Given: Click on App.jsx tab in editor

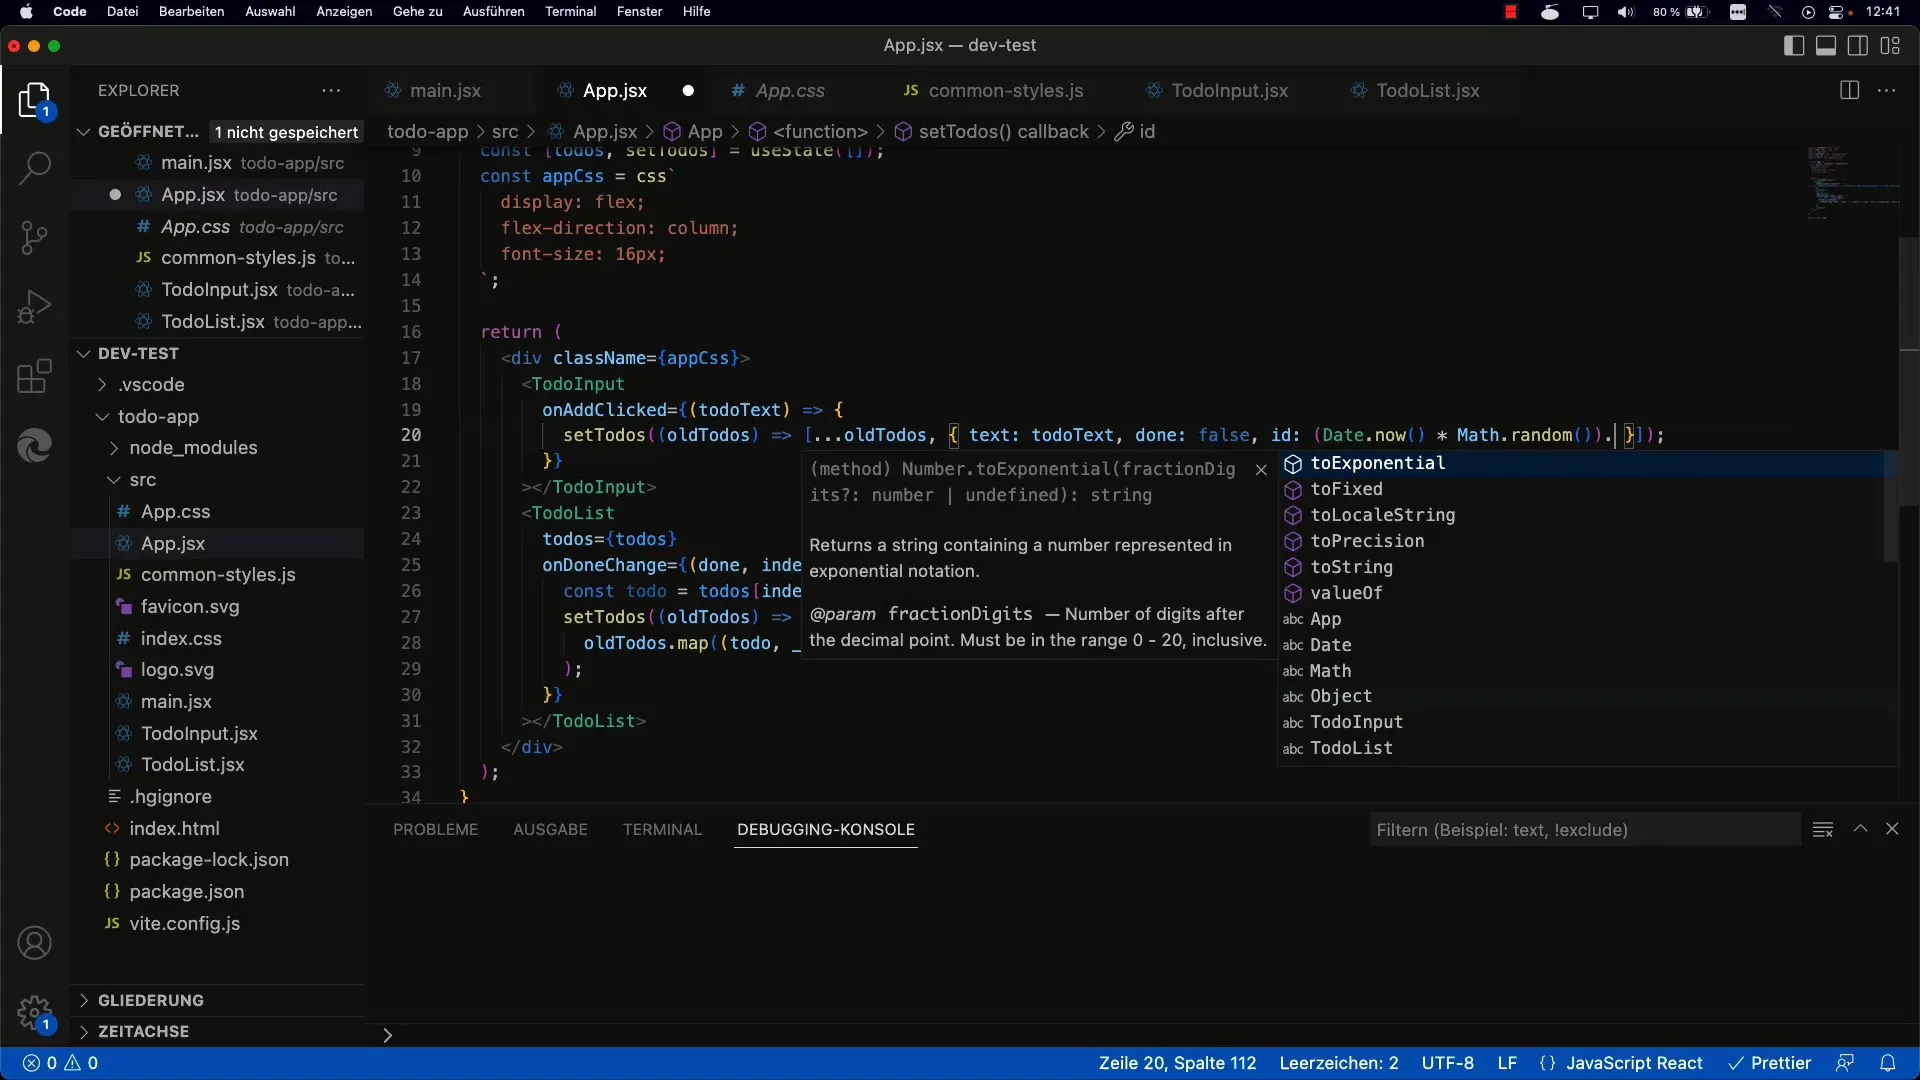Looking at the screenshot, I should coord(613,90).
